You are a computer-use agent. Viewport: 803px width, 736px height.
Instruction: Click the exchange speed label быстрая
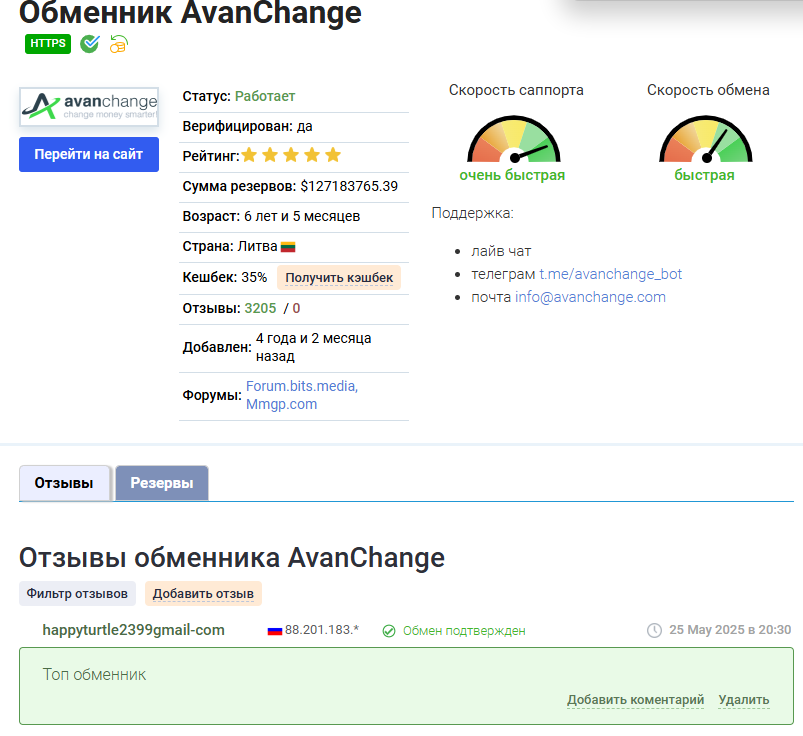704,175
